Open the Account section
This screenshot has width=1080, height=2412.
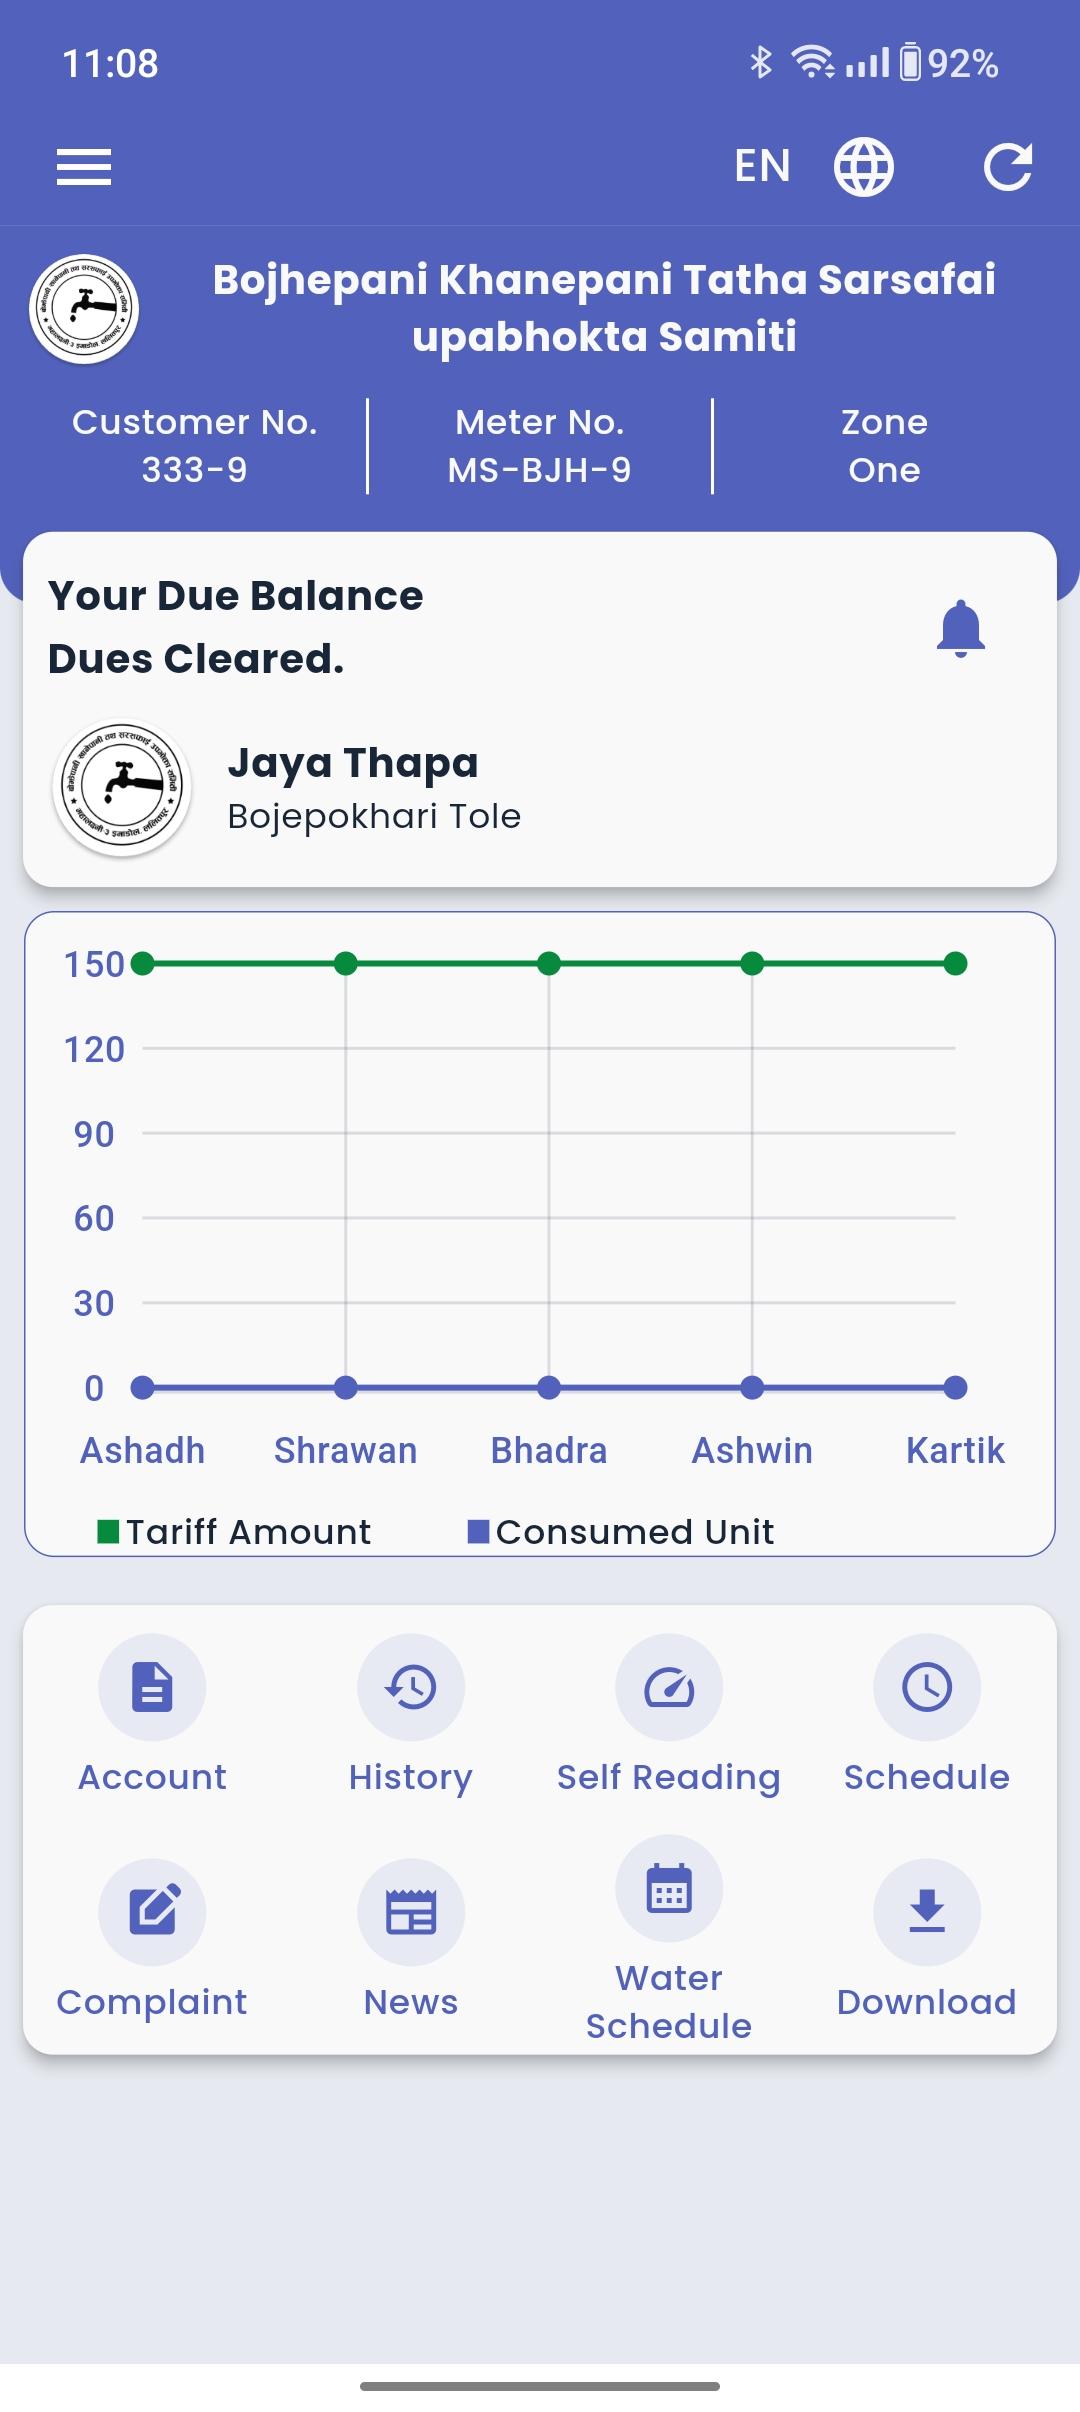pos(152,1714)
